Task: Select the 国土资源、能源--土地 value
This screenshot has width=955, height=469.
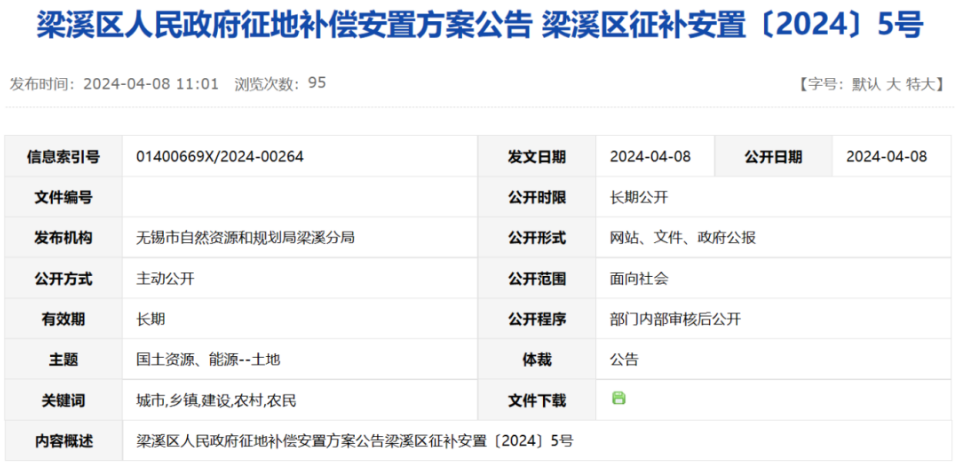Action: tap(208, 359)
